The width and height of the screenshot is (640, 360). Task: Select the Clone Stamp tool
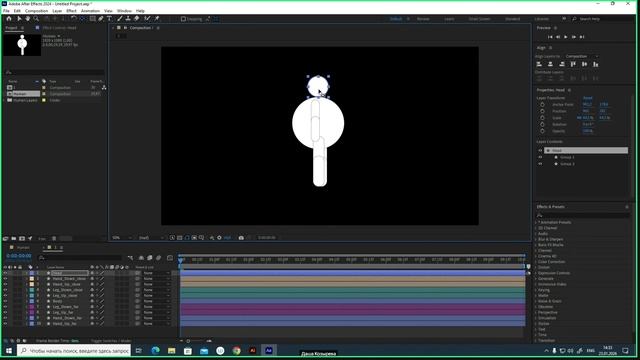[x=128, y=19]
